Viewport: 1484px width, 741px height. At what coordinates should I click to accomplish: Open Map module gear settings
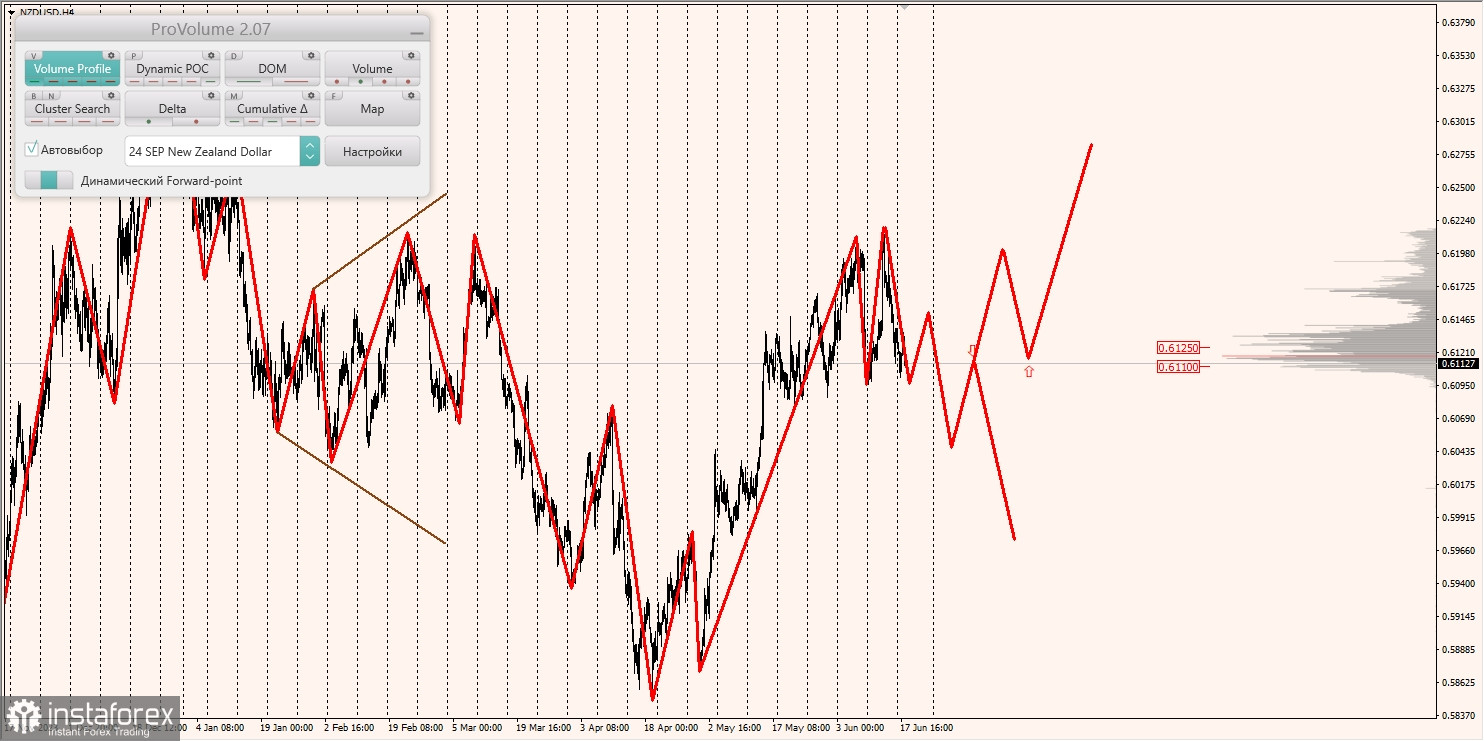coord(411,95)
